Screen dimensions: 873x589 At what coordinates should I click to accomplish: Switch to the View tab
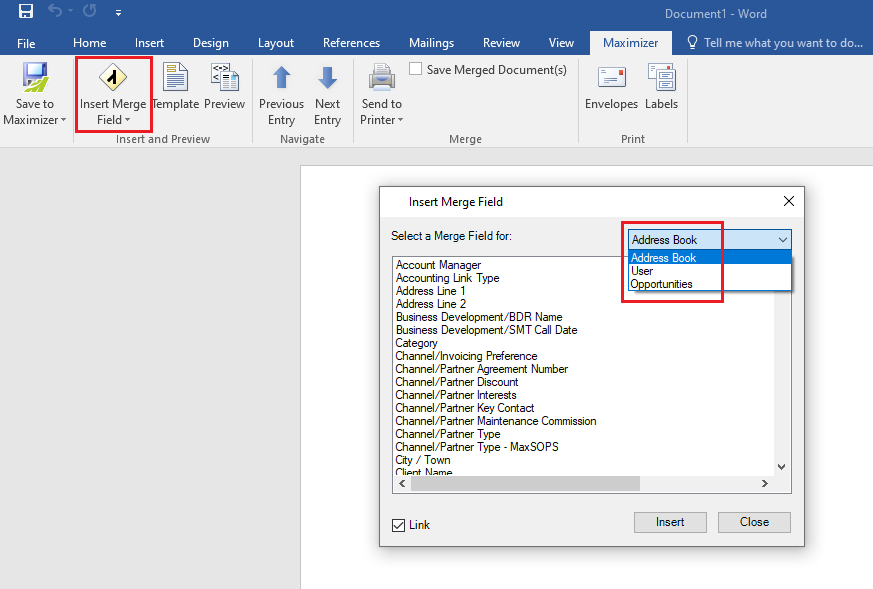(561, 43)
